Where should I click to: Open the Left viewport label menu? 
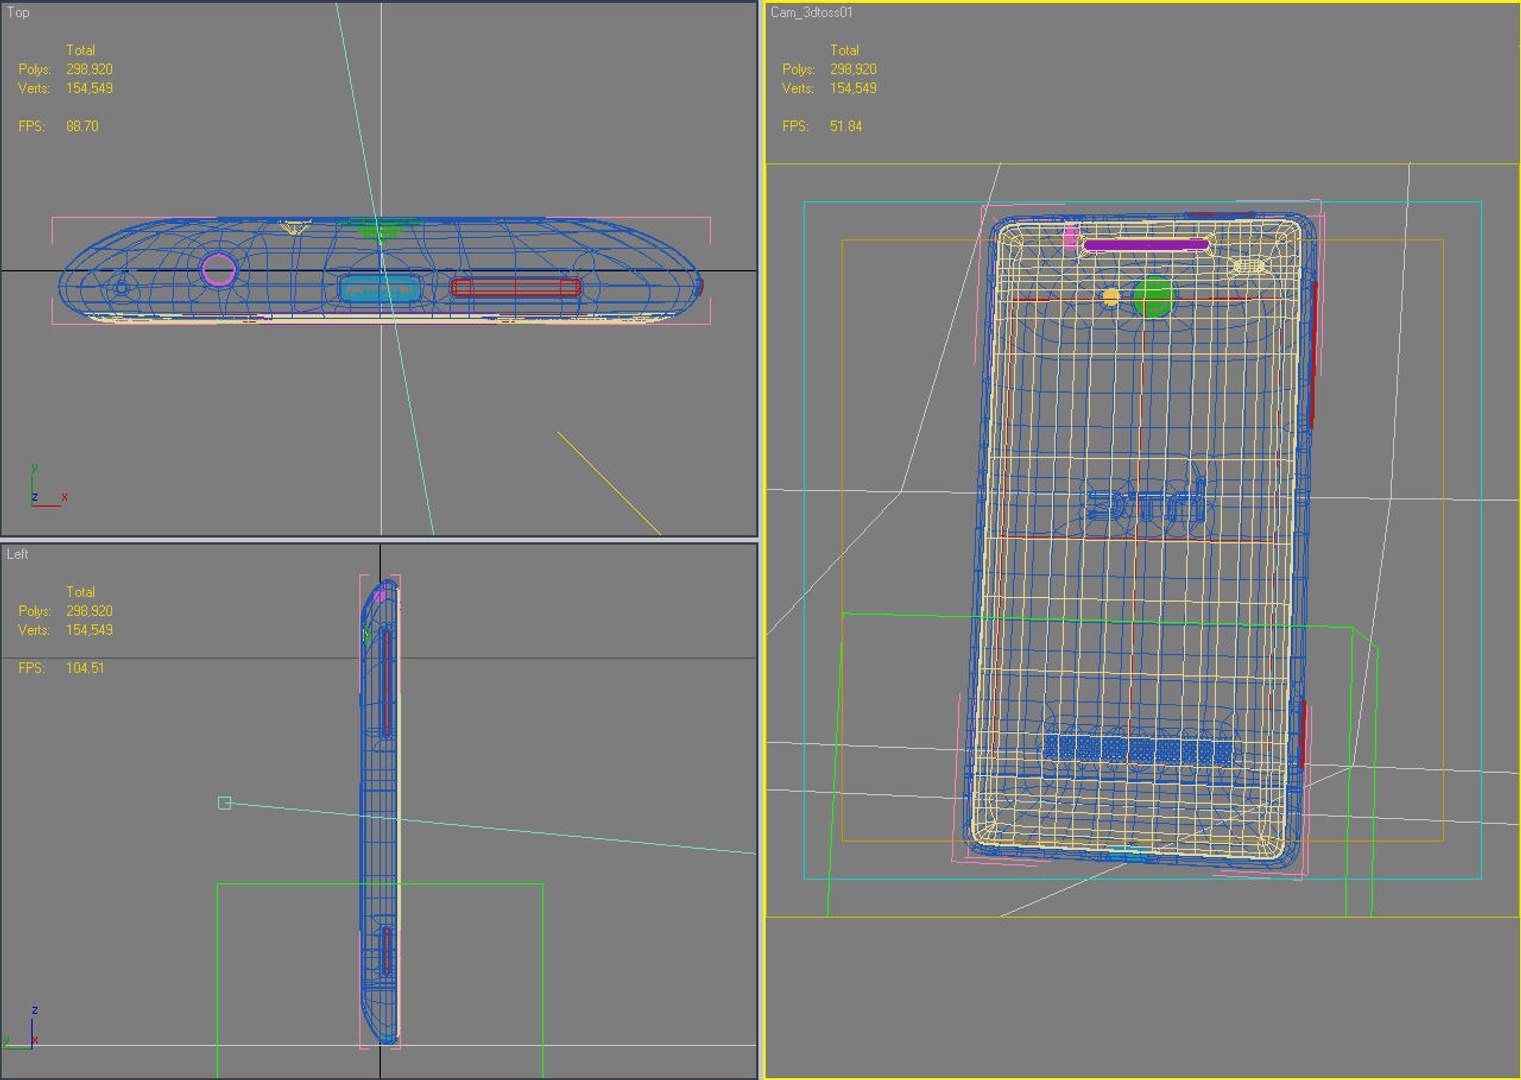pos(18,554)
